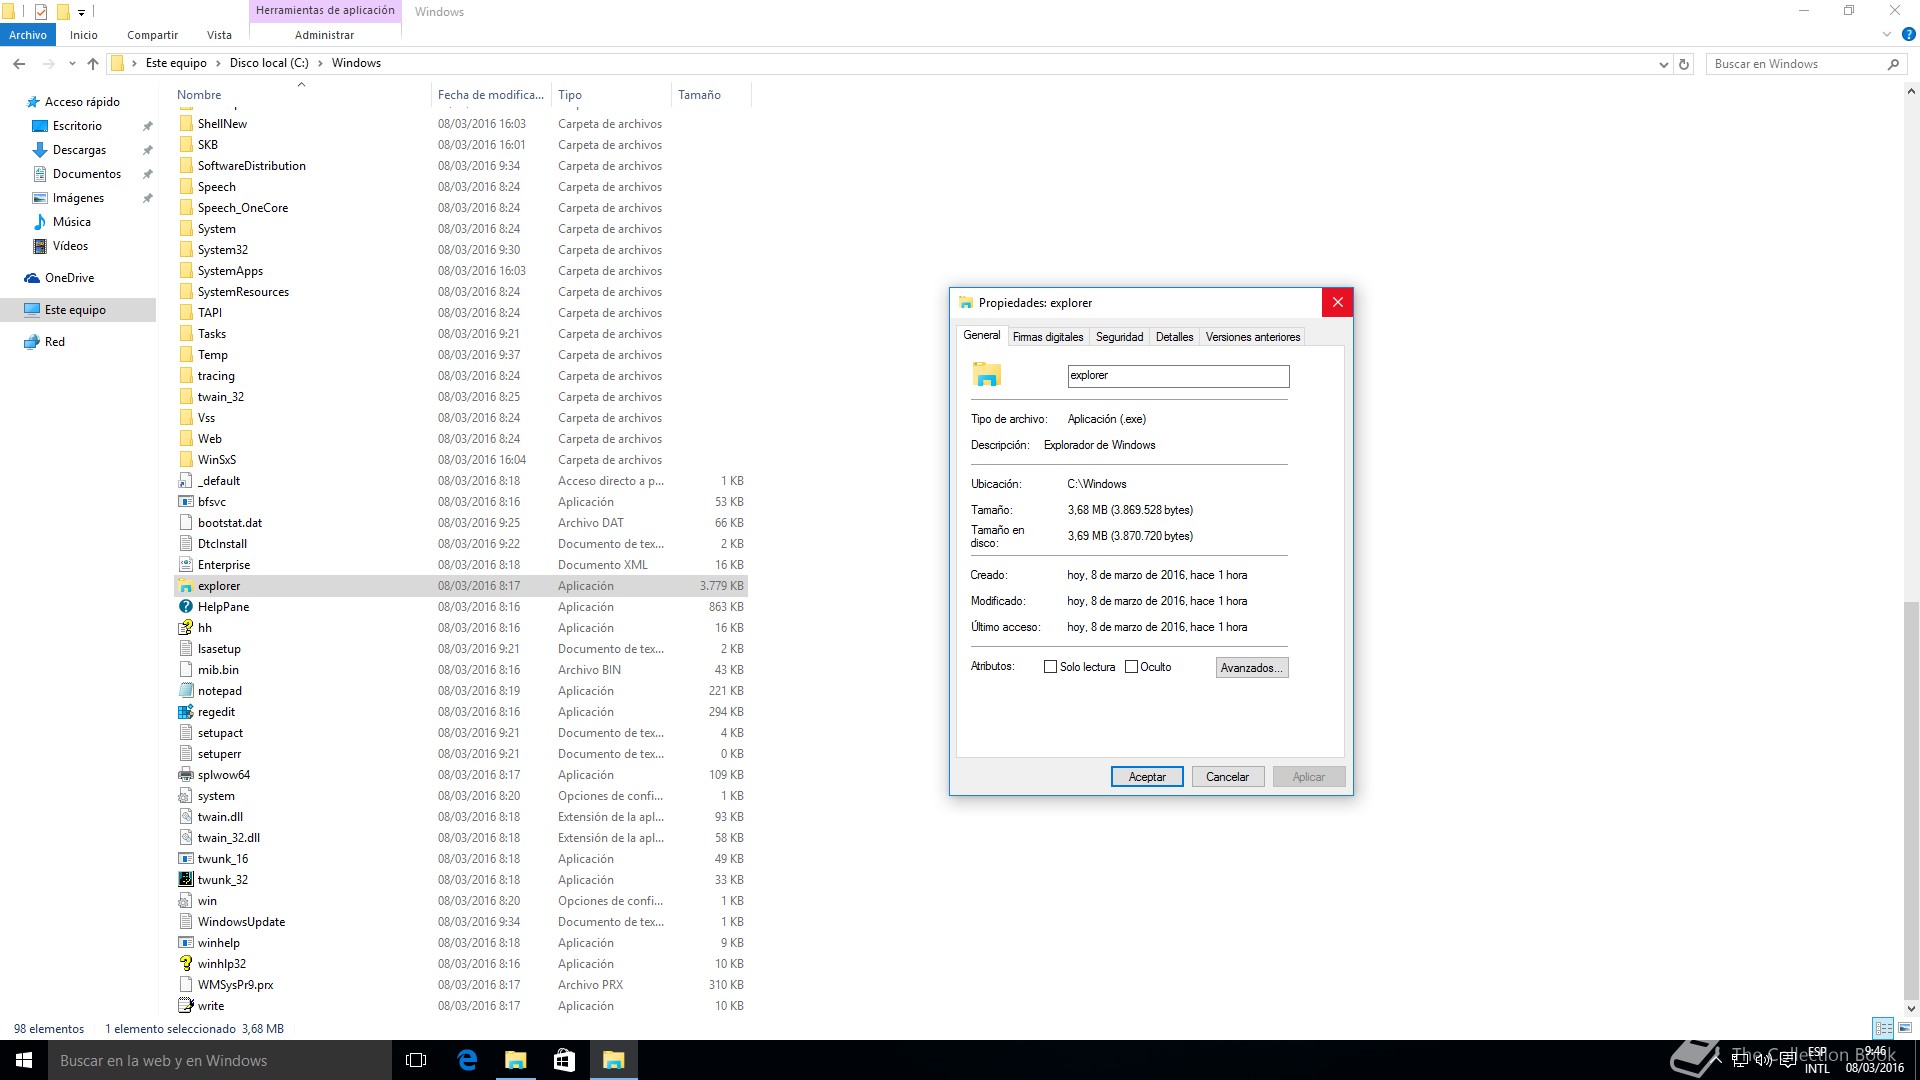Open the Archivo ribbon tab
Screen dimensions: 1920x1080
28,35
